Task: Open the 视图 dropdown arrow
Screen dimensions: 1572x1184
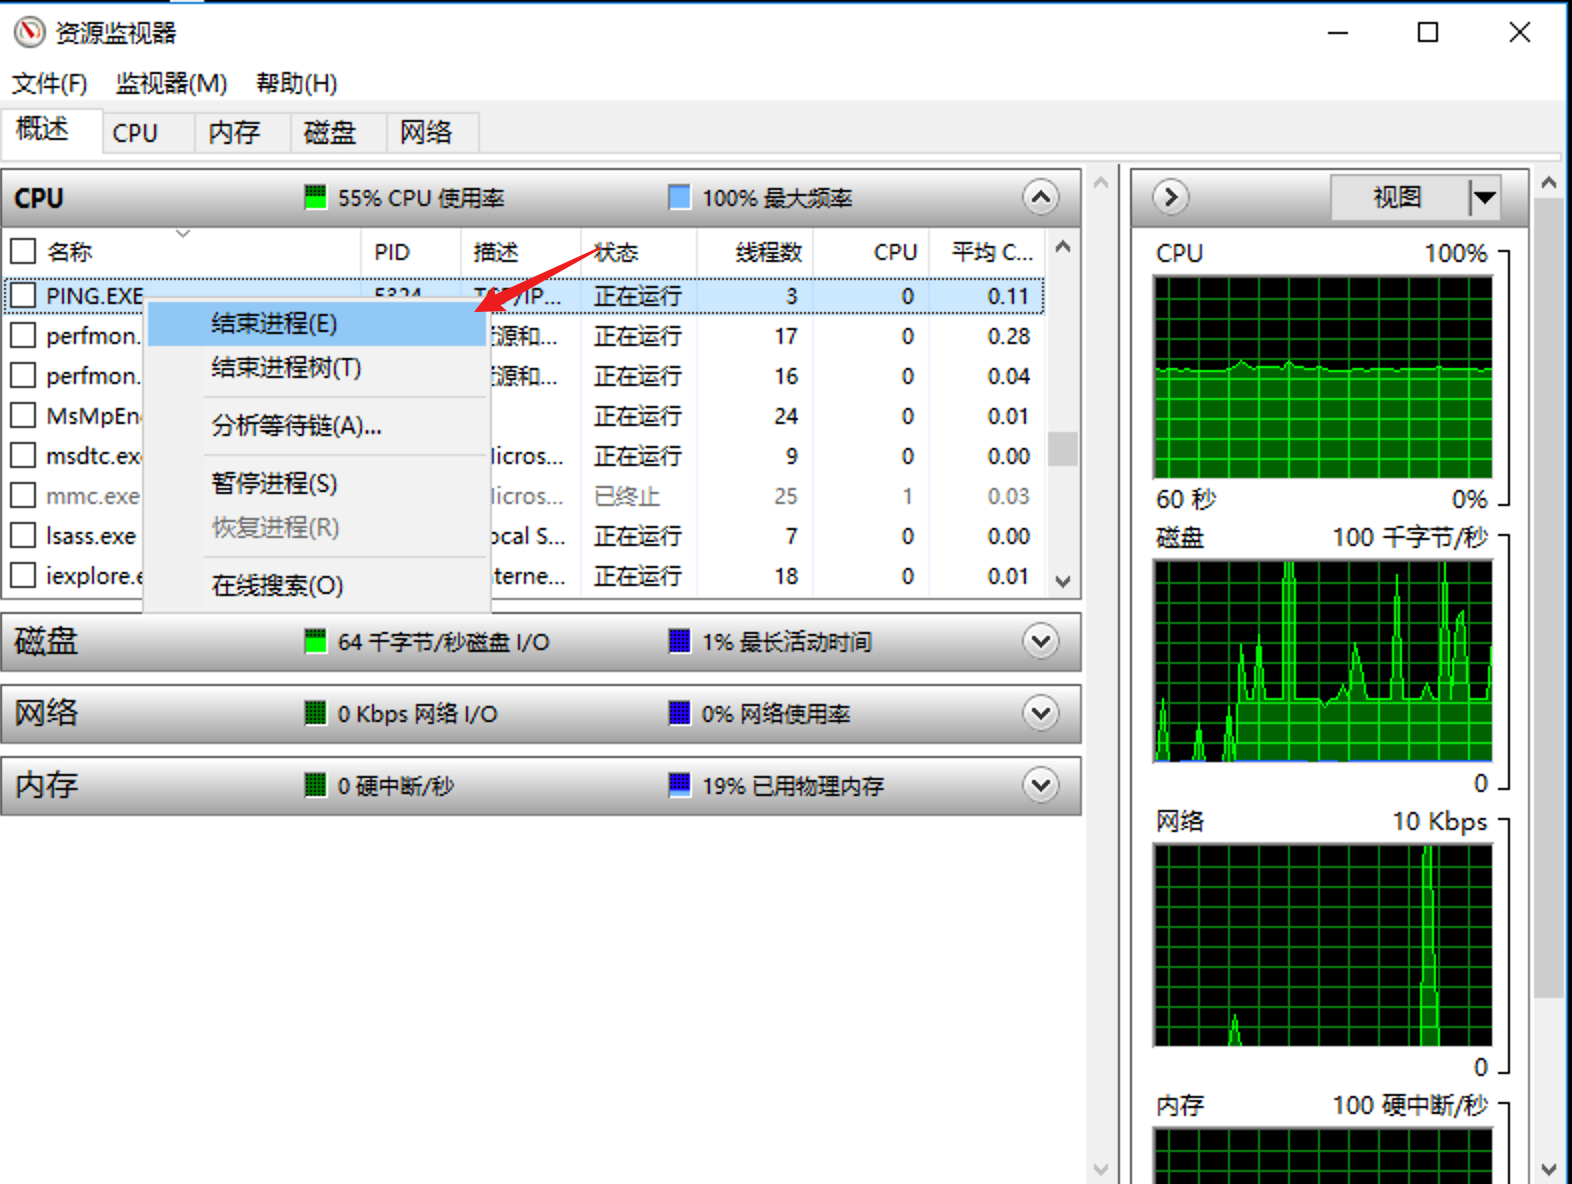Action: (1485, 197)
